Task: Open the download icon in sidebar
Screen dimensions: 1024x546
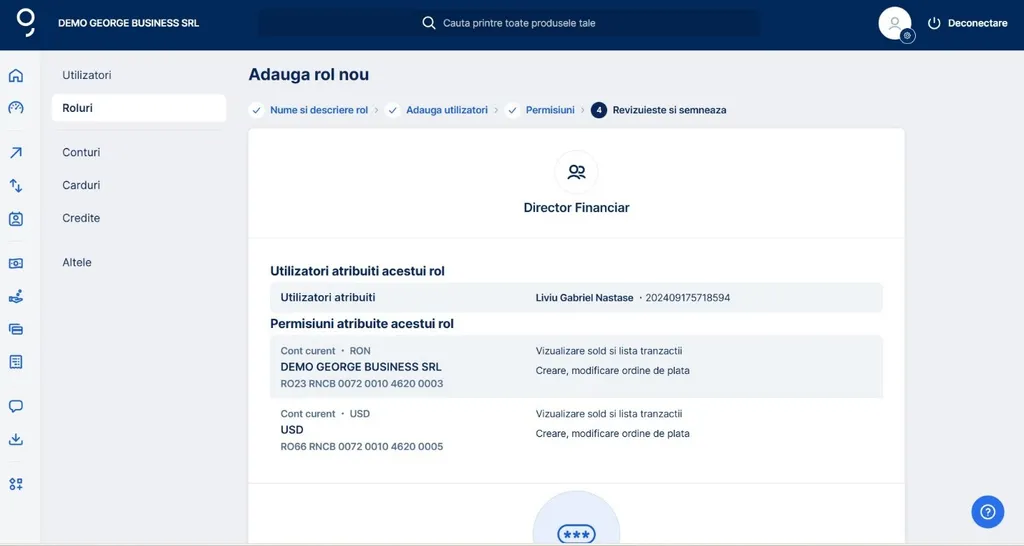Action: point(16,439)
